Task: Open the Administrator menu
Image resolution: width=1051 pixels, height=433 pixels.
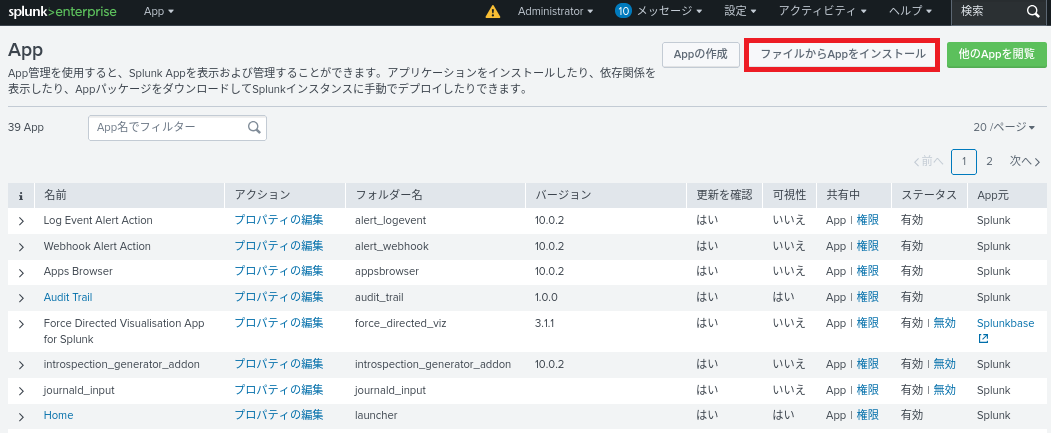Action: click(x=555, y=11)
